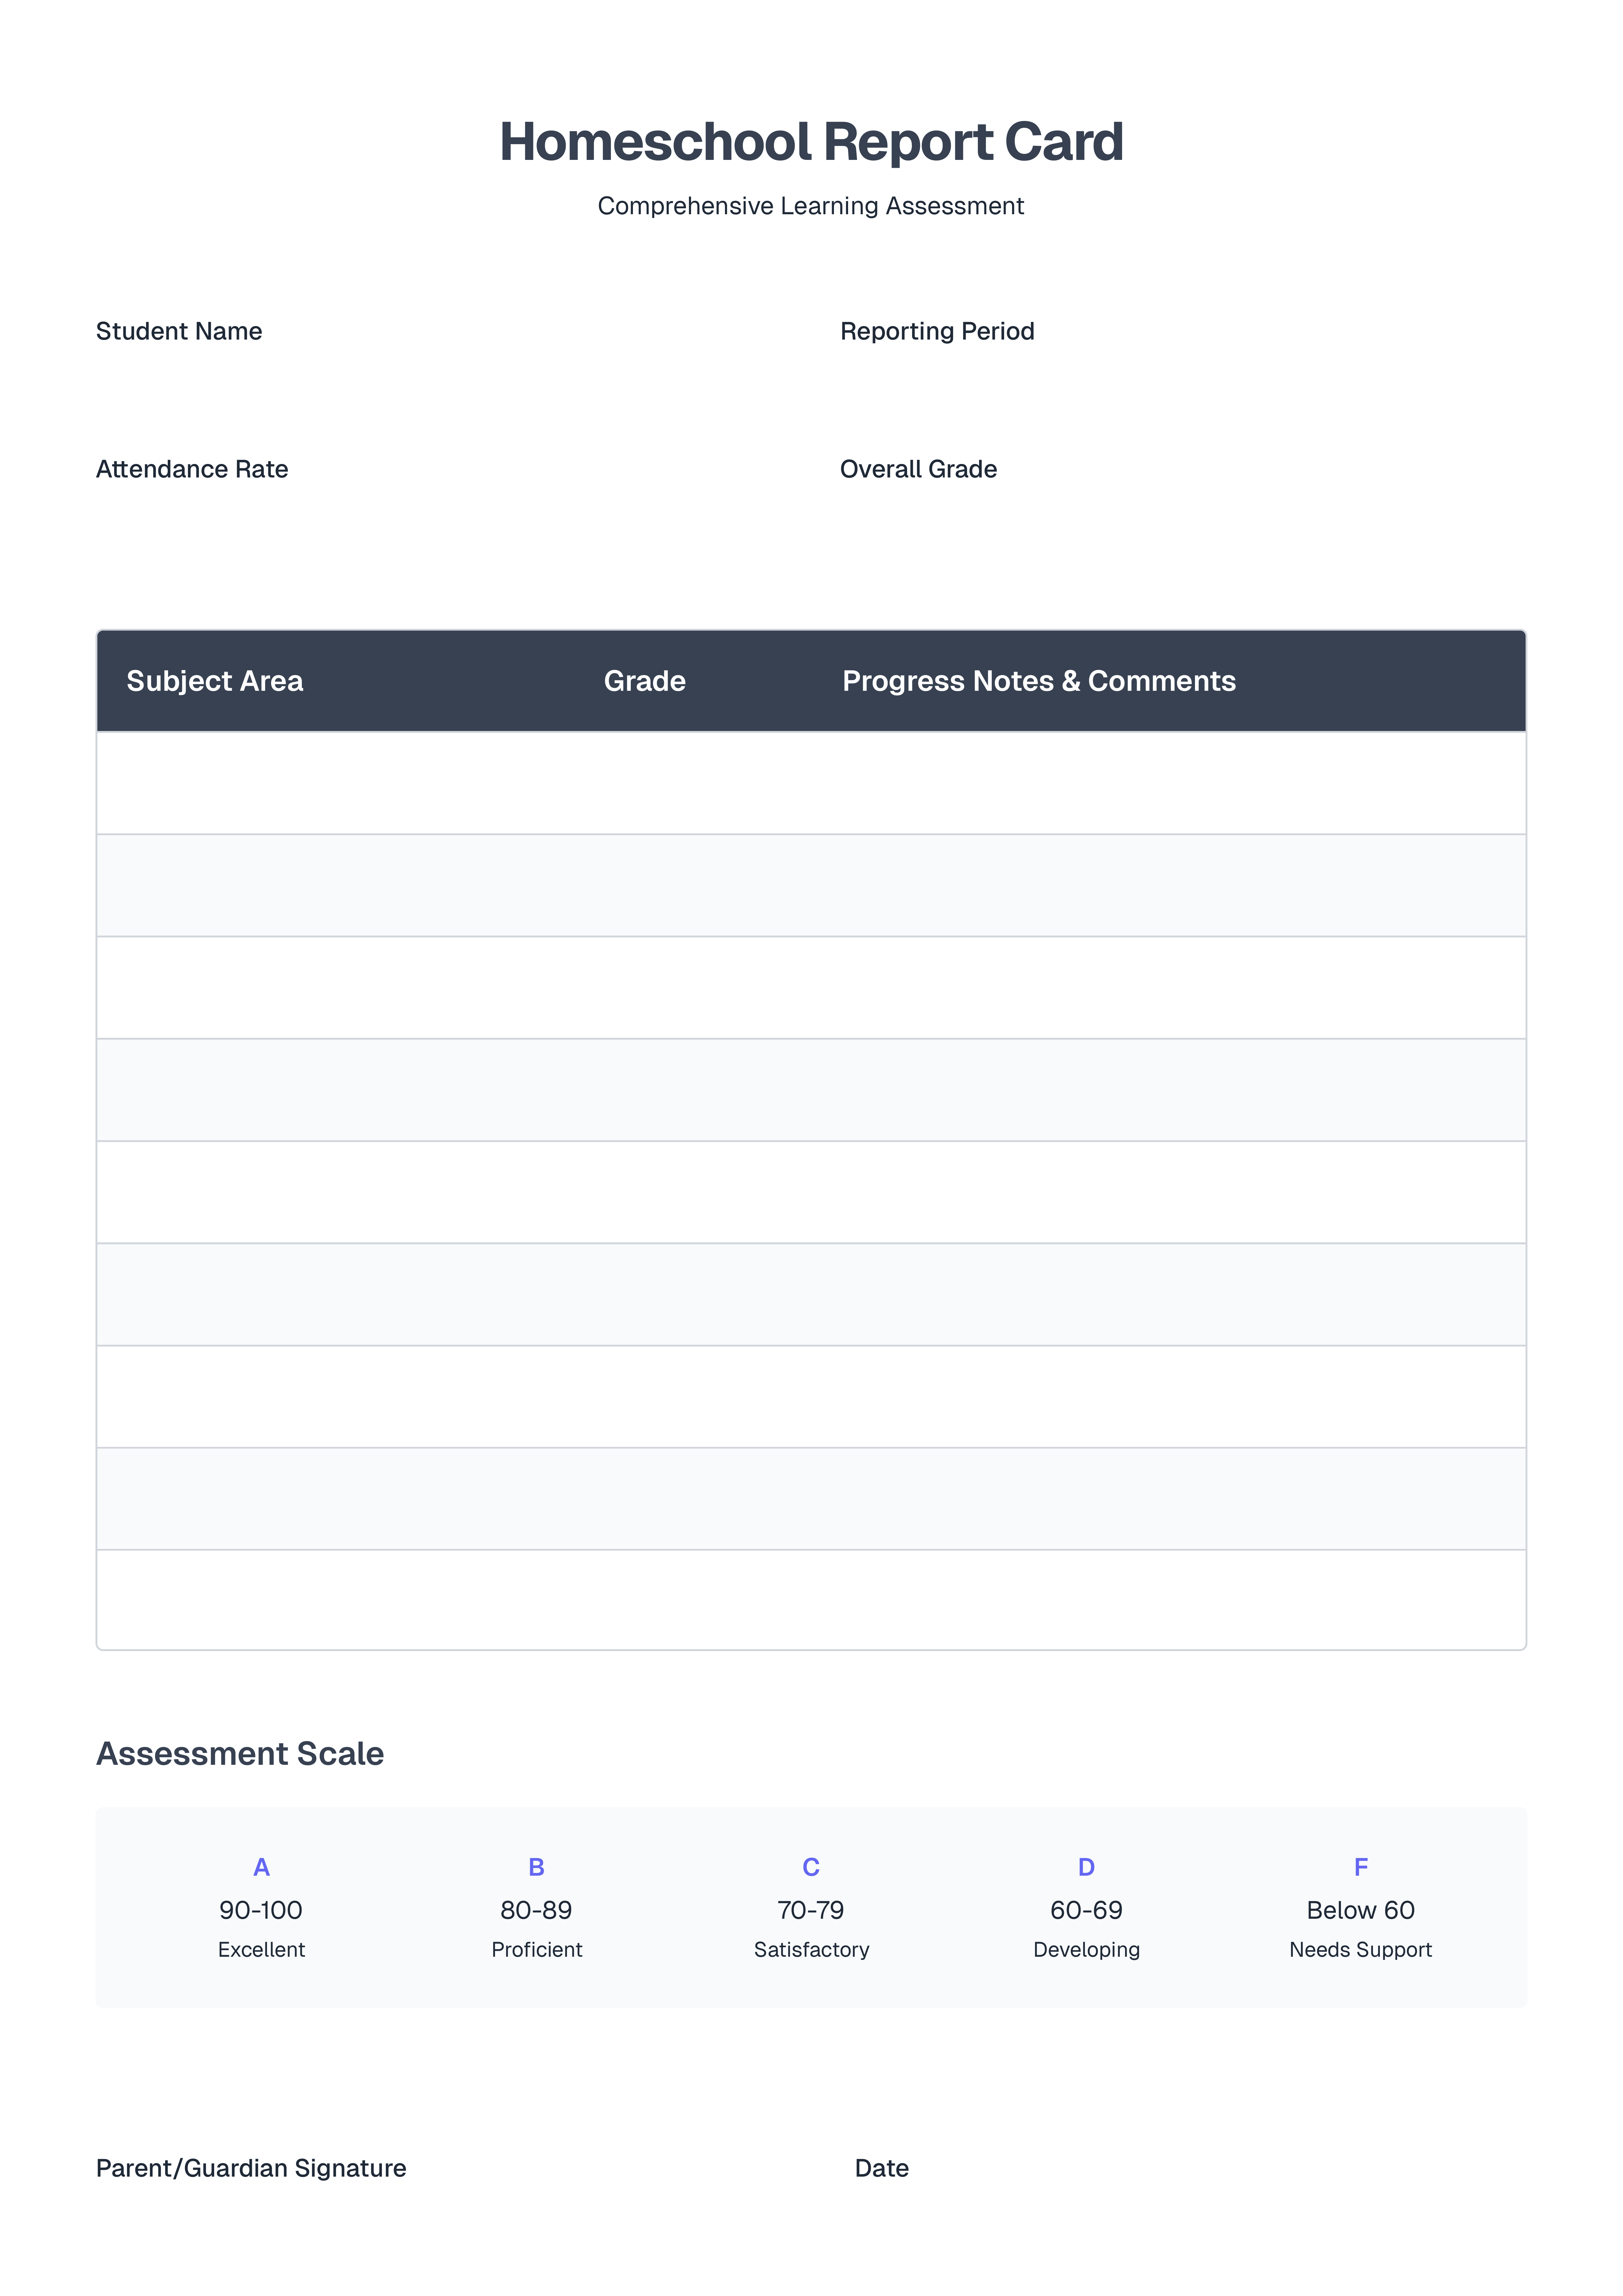Click the Assessment Scale heading
The image size is (1623, 2296).
point(240,1753)
